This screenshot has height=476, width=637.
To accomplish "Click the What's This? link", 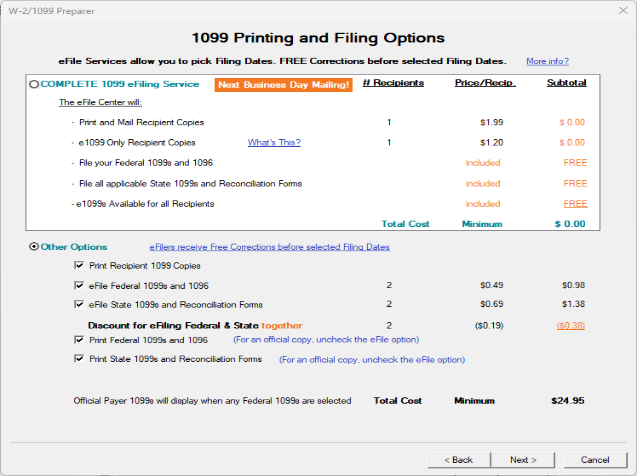I will click(274, 143).
